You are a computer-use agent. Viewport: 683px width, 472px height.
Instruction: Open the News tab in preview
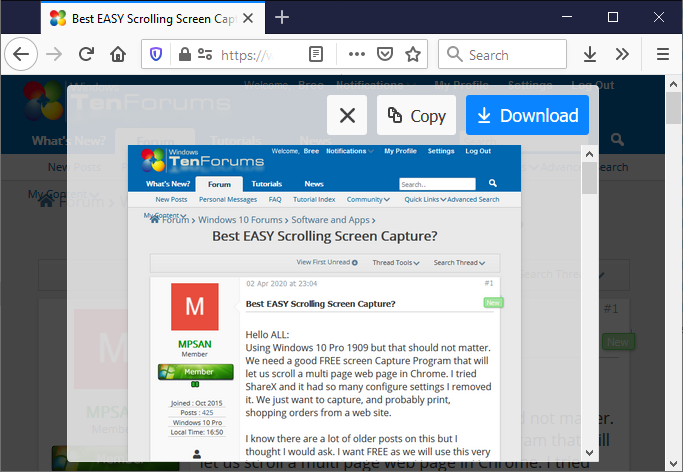(314, 184)
